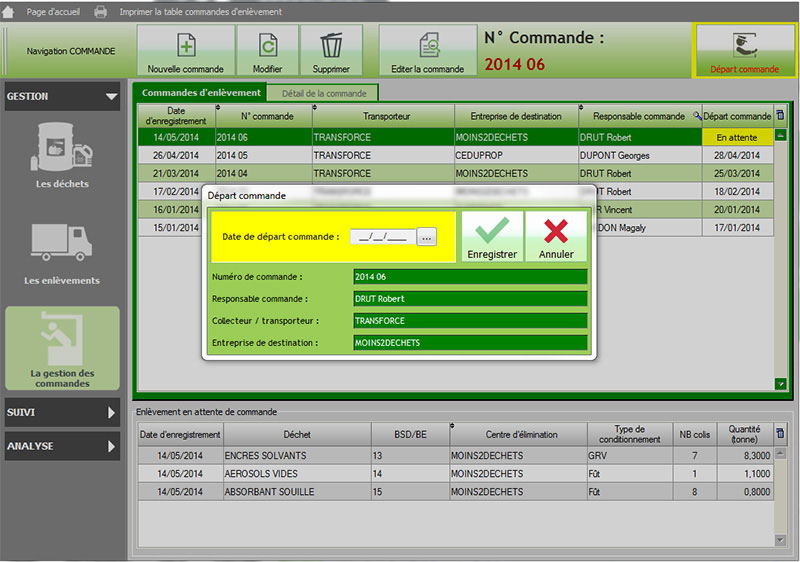Click search magnifier in Responsable commande header

click(x=697, y=116)
